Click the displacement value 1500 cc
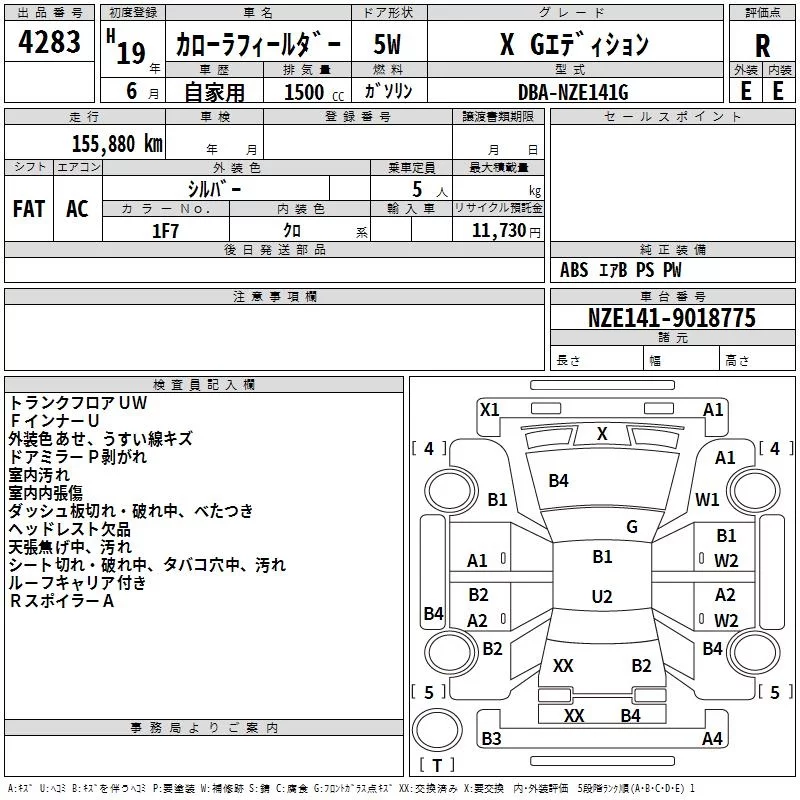Screen dimensions: 800x800 coord(314,92)
